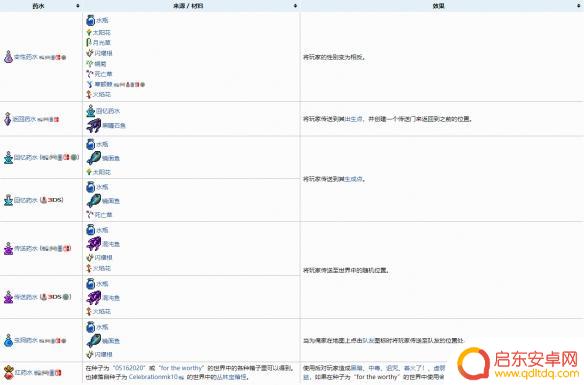584x385 pixels.
Task: Click Bottled Water icon in 传送药水 3DS row
Action: (91, 284)
